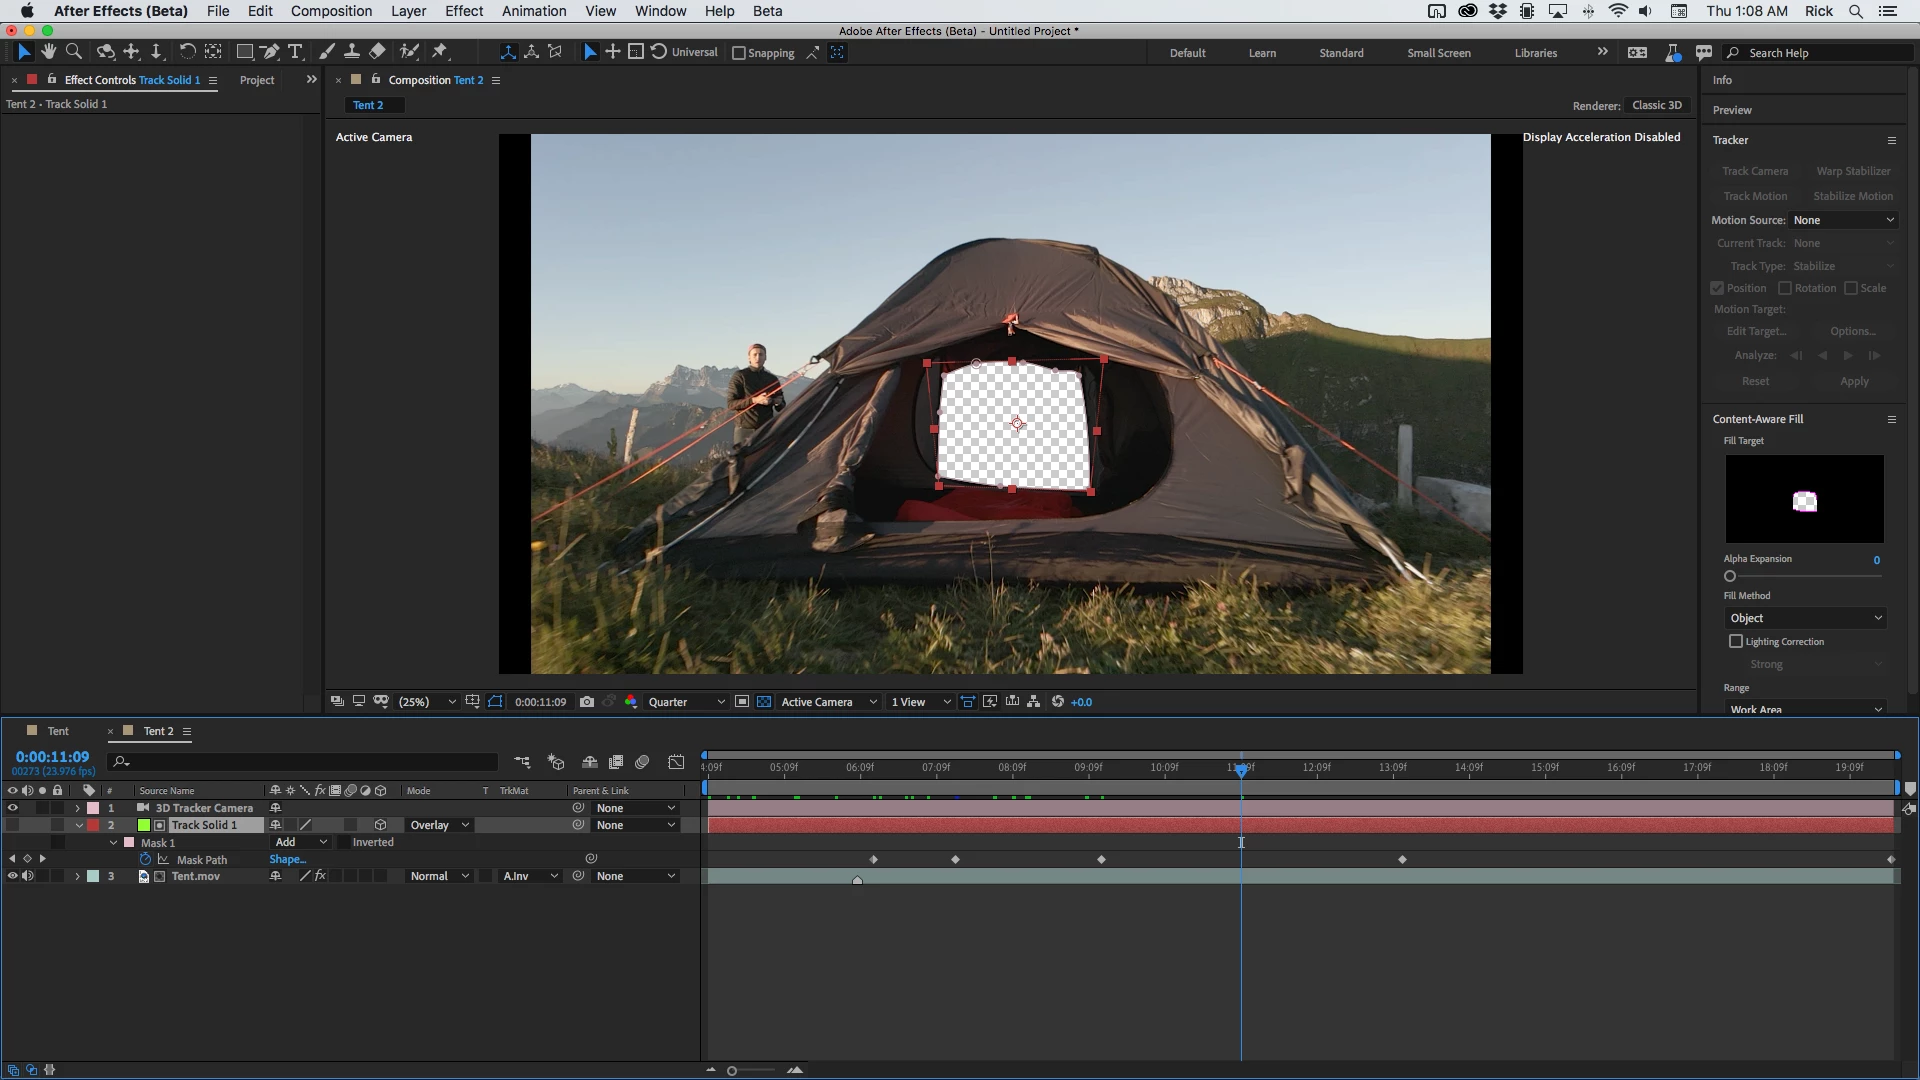Select the Pen tool

(x=269, y=52)
